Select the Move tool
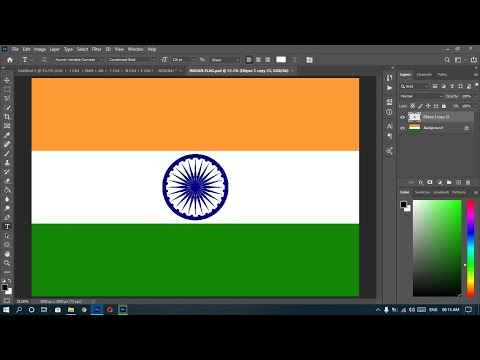The height and width of the screenshot is (360, 480). point(7,80)
